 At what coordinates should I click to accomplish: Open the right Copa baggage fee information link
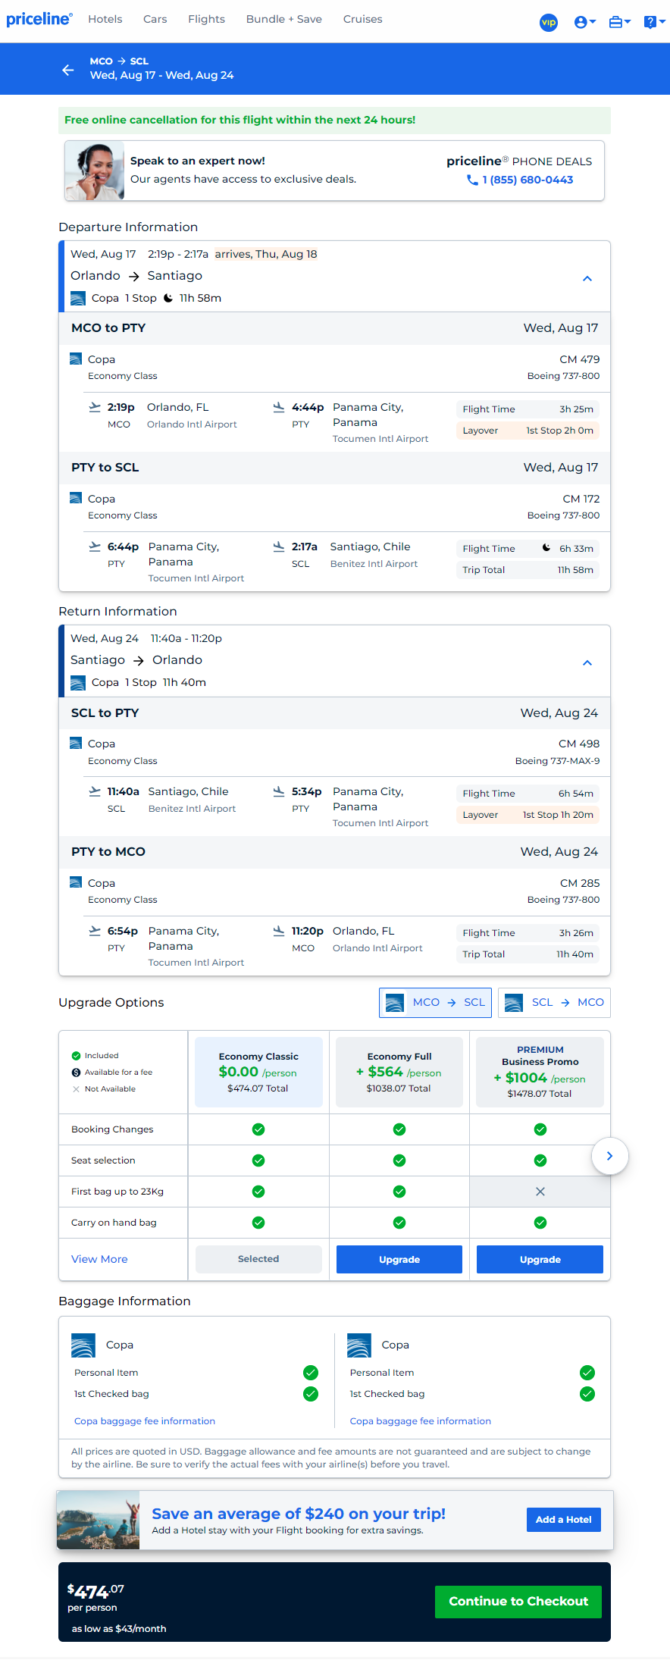[420, 1421]
